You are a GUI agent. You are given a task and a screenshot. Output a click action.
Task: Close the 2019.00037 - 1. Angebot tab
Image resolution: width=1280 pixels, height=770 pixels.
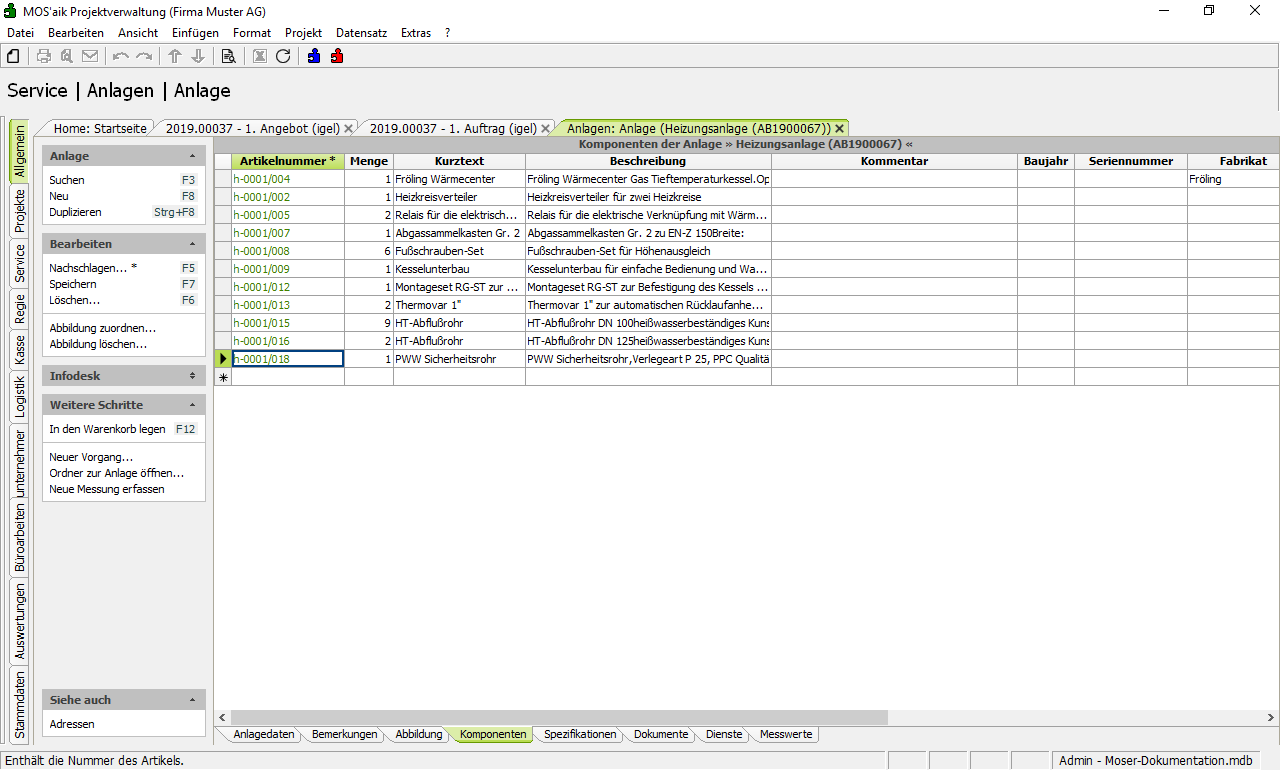pyautogui.click(x=348, y=129)
